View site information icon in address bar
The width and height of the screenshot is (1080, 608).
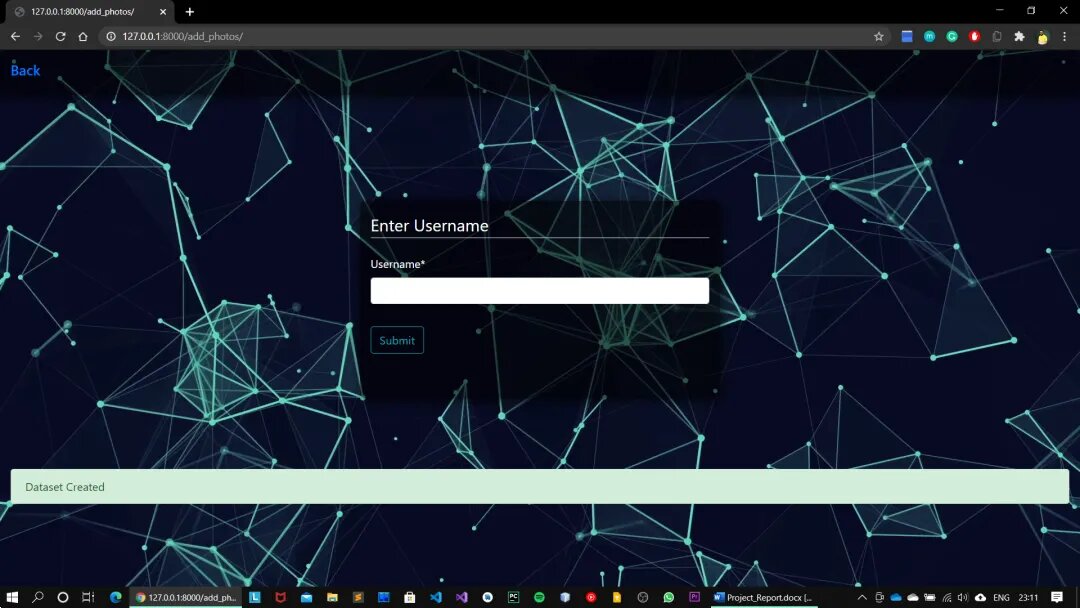click(x=110, y=36)
